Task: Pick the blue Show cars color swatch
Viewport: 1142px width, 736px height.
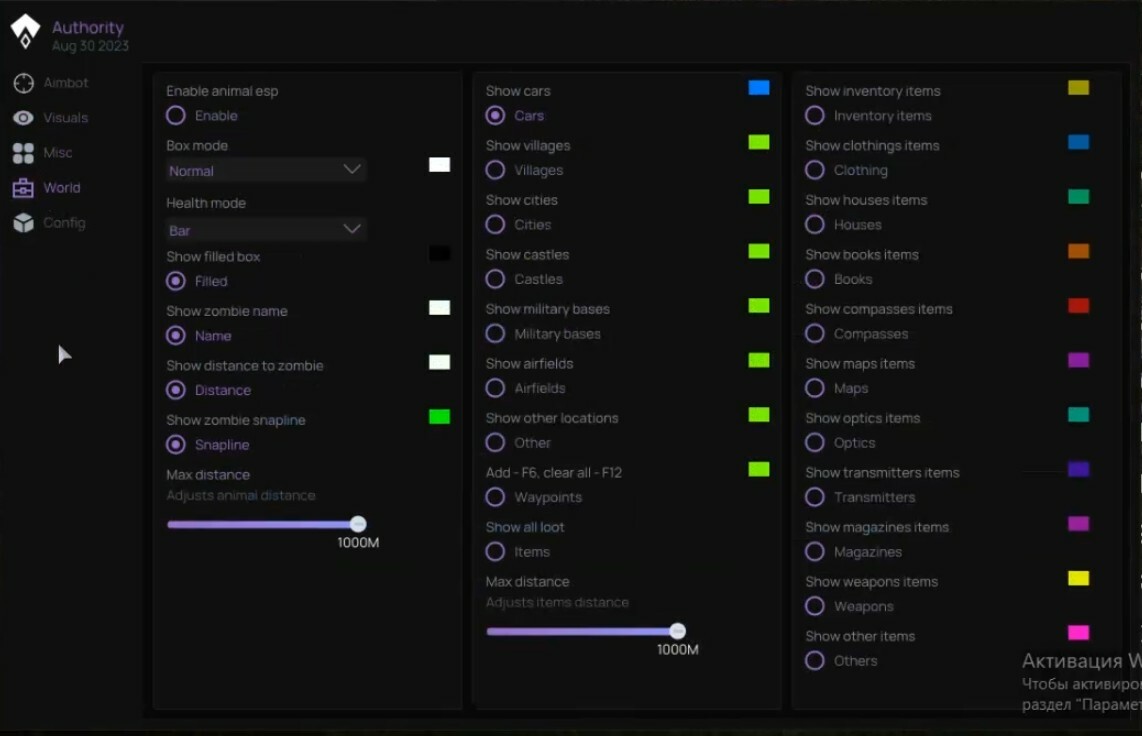Action: [759, 88]
